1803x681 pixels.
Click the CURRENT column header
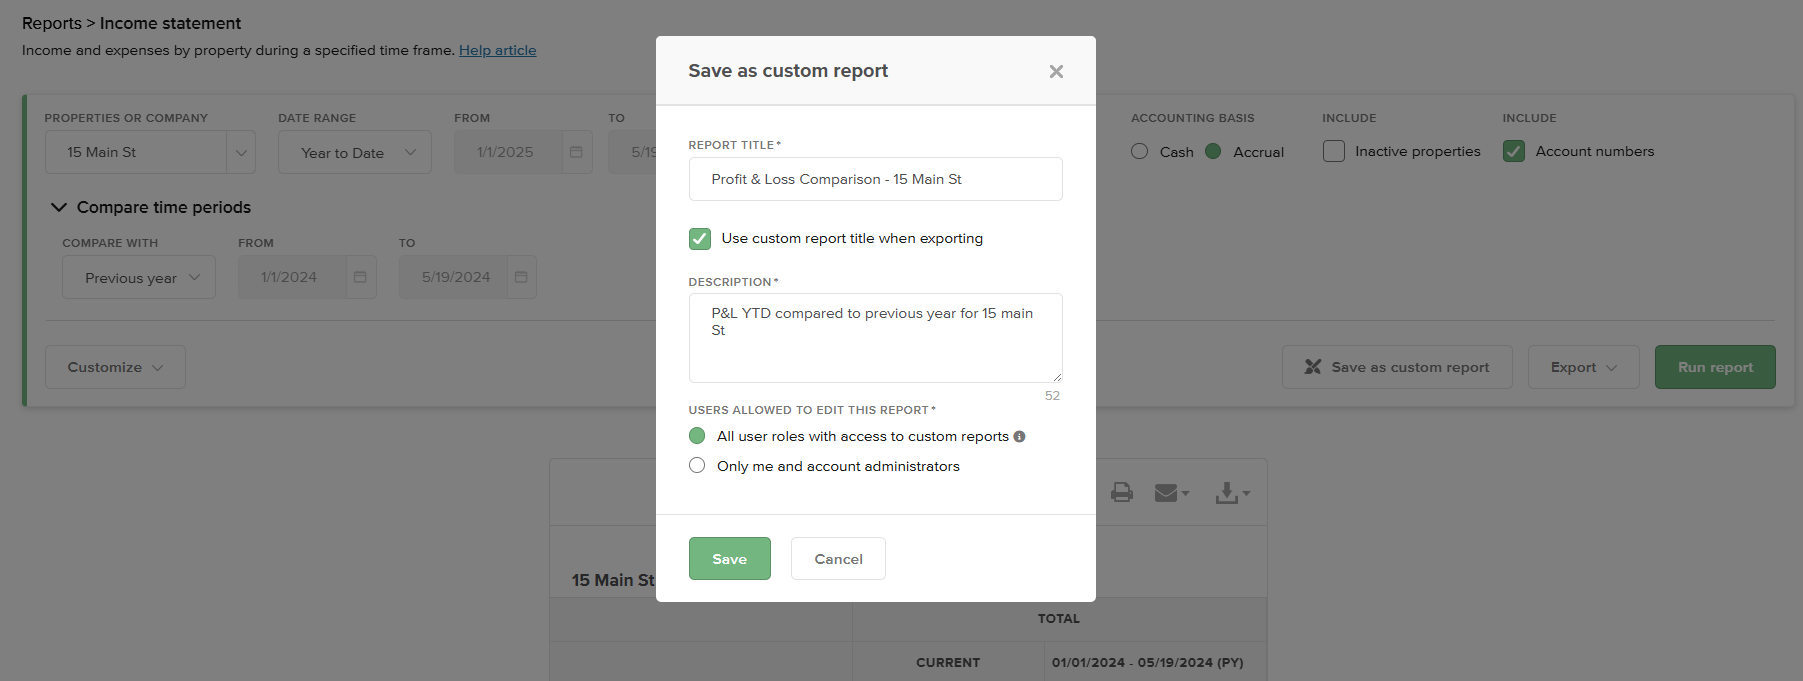pyautogui.click(x=948, y=663)
